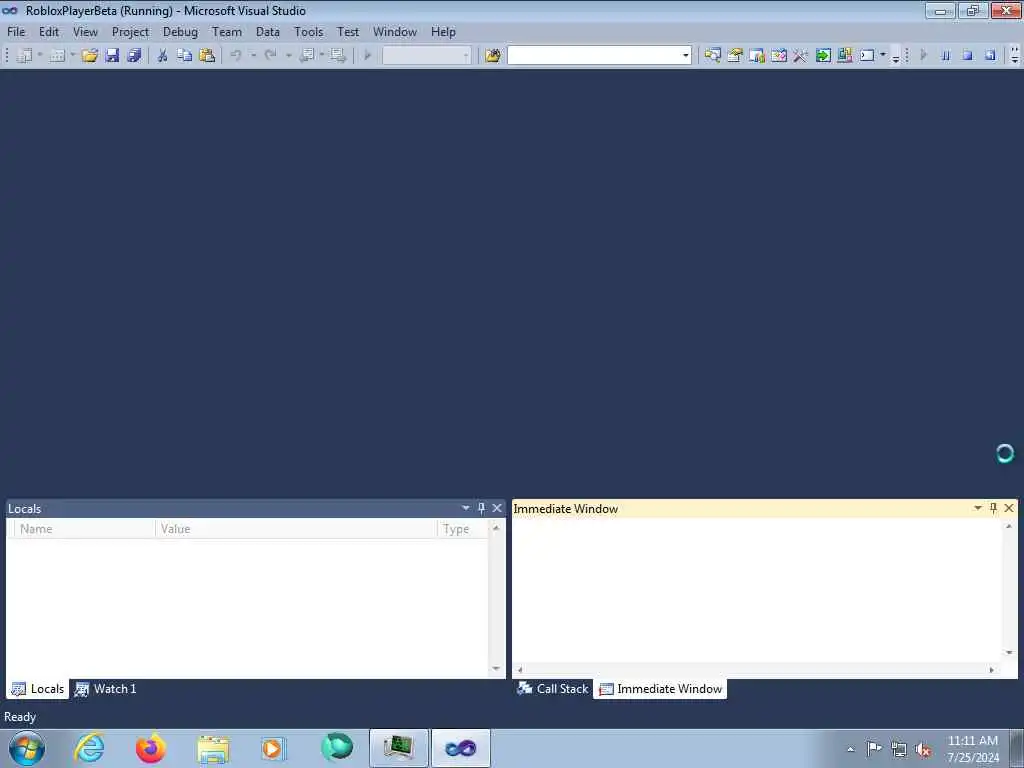Click the Restart debugging icon
This screenshot has width=1024, height=768.
point(990,56)
